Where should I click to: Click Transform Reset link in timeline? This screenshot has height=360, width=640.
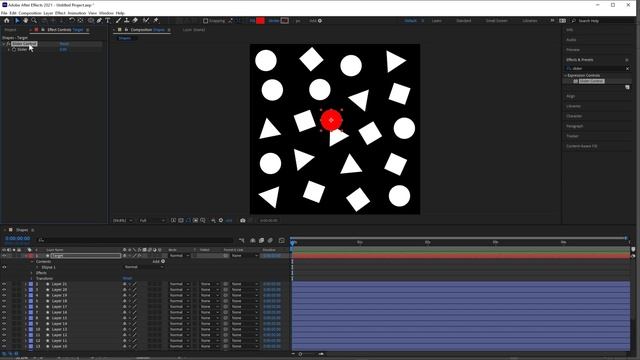pos(127,278)
